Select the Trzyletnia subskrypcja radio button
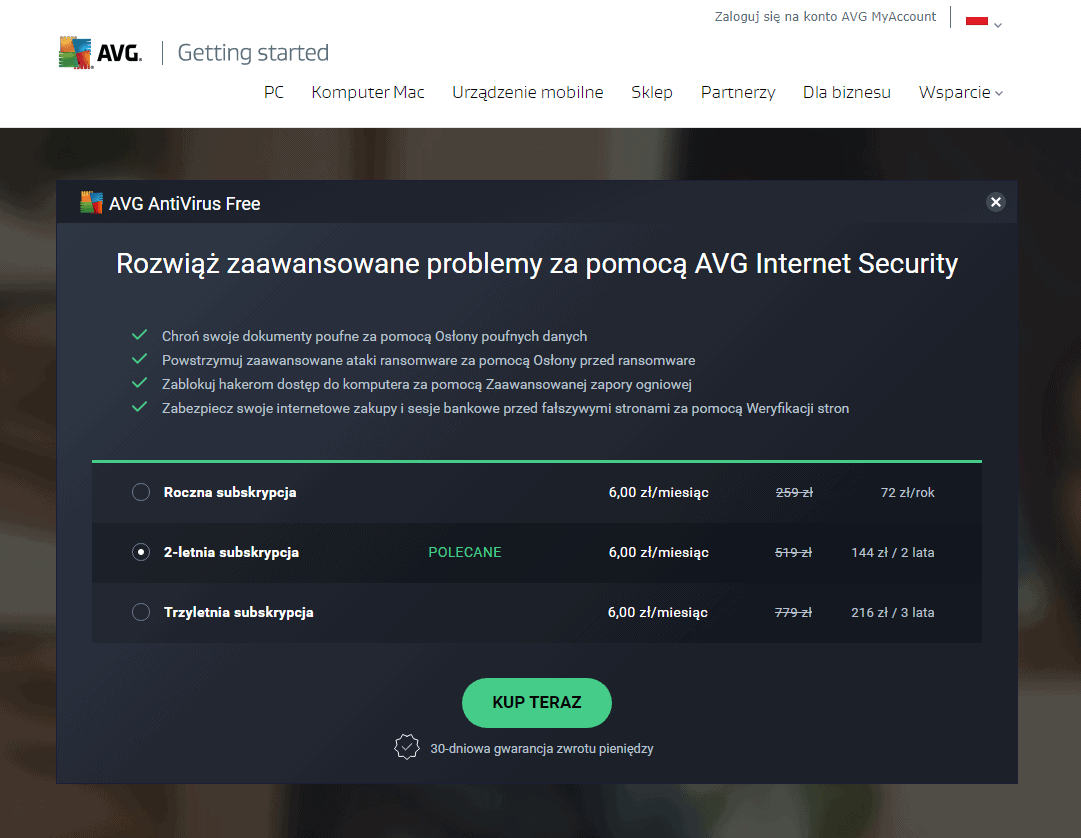This screenshot has width=1081, height=838. [140, 611]
